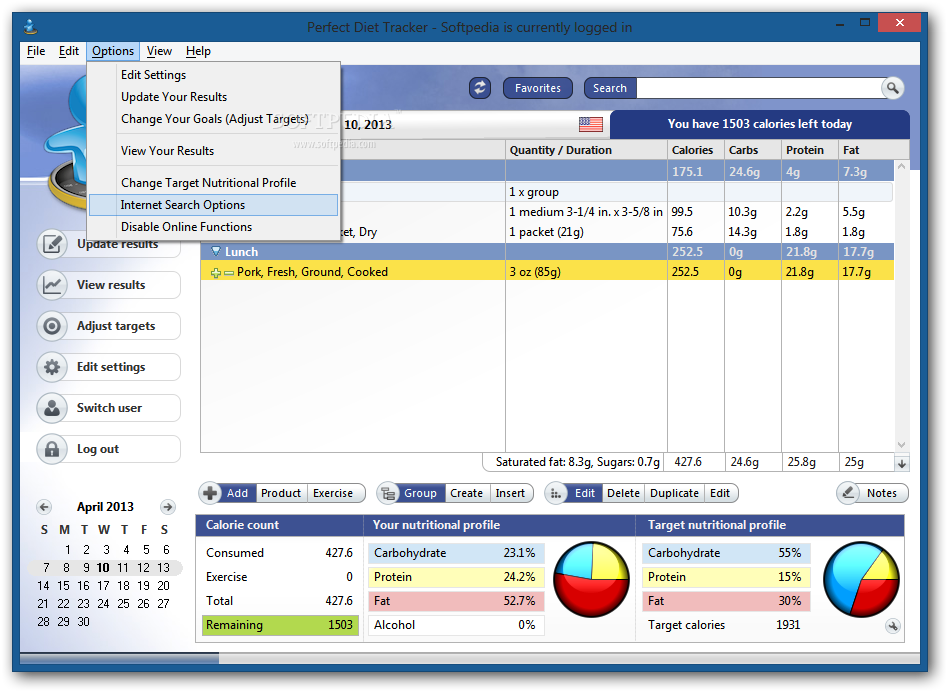Click the magnifier search icon
Viewport: 948px width, 692px height.
click(892, 88)
